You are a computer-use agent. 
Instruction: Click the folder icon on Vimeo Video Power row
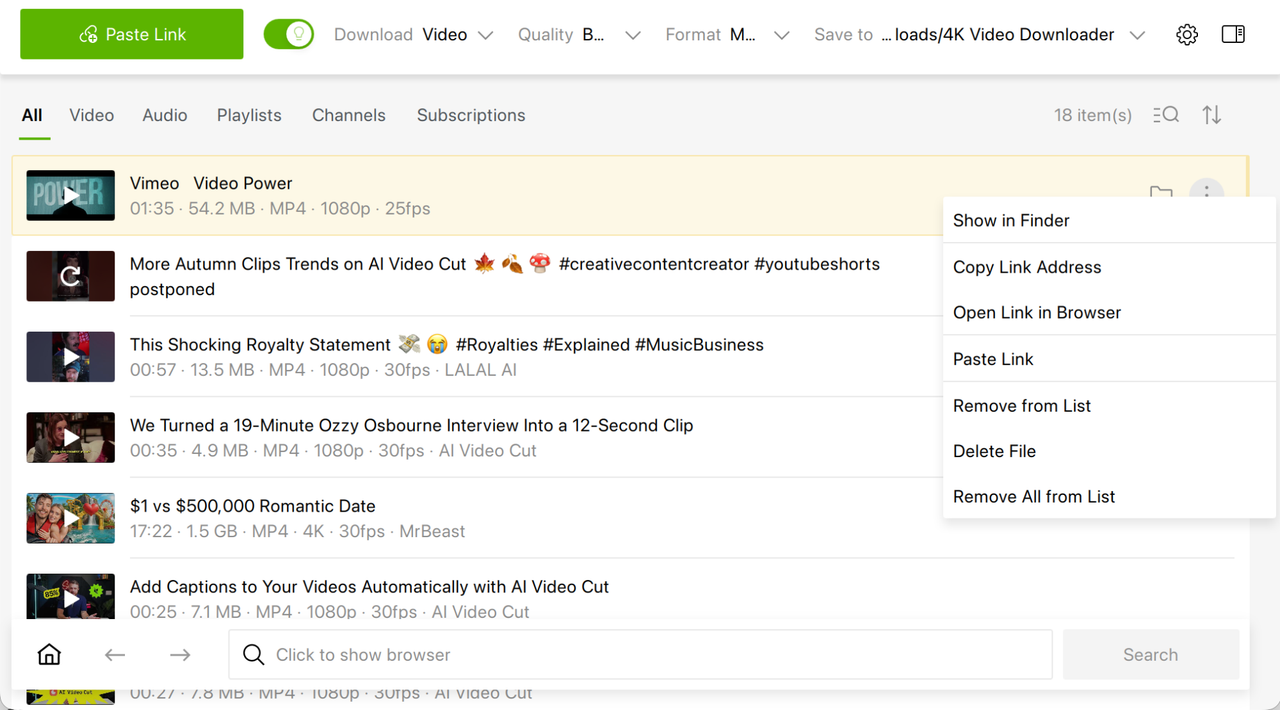[x=1160, y=193]
